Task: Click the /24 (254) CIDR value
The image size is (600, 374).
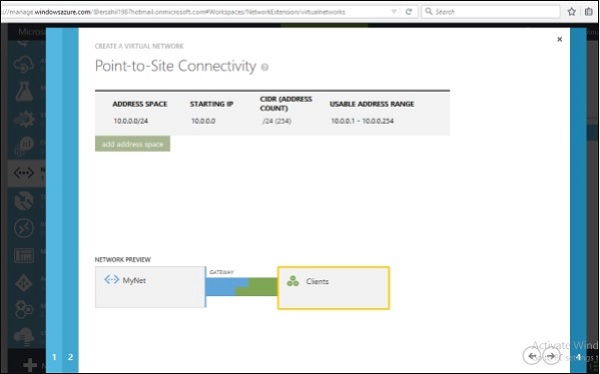Action: pyautogui.click(x=277, y=121)
